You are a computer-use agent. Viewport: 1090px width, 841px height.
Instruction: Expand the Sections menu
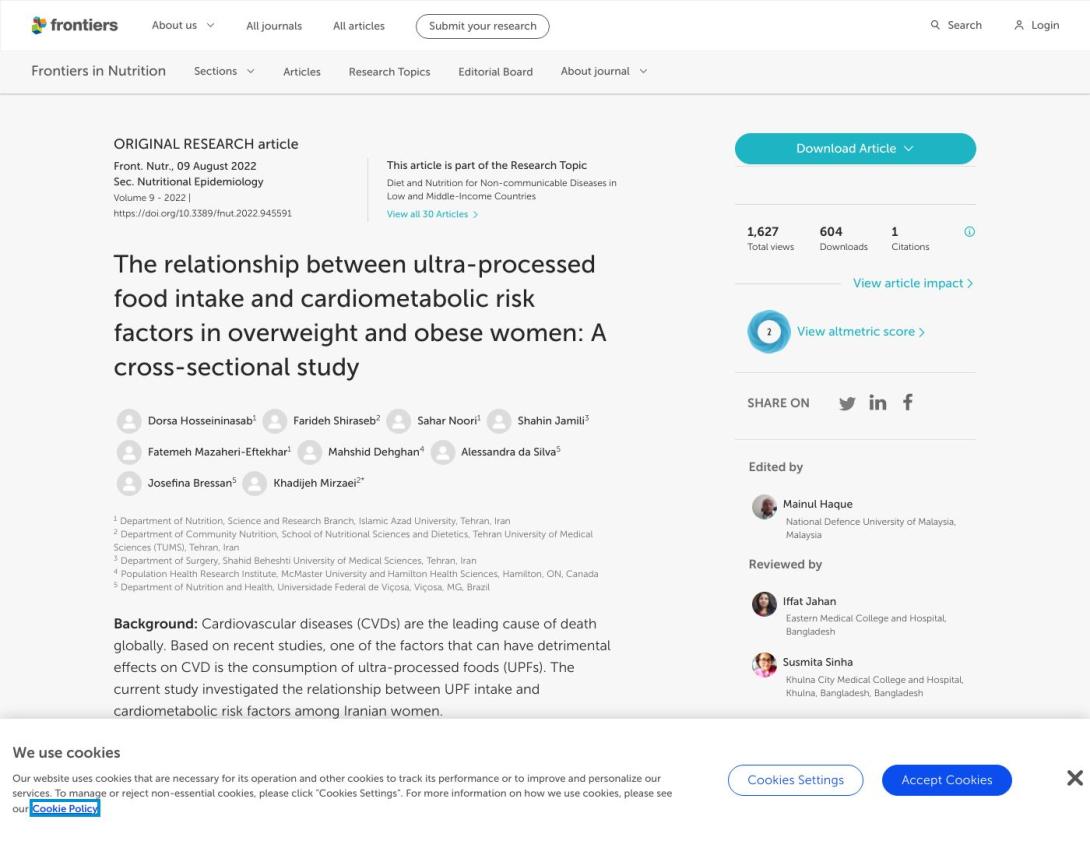[x=224, y=72]
